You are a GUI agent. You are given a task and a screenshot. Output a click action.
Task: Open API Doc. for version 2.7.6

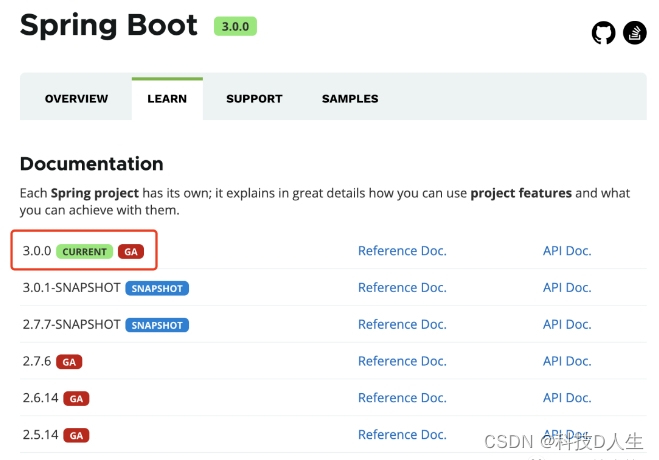pos(567,361)
